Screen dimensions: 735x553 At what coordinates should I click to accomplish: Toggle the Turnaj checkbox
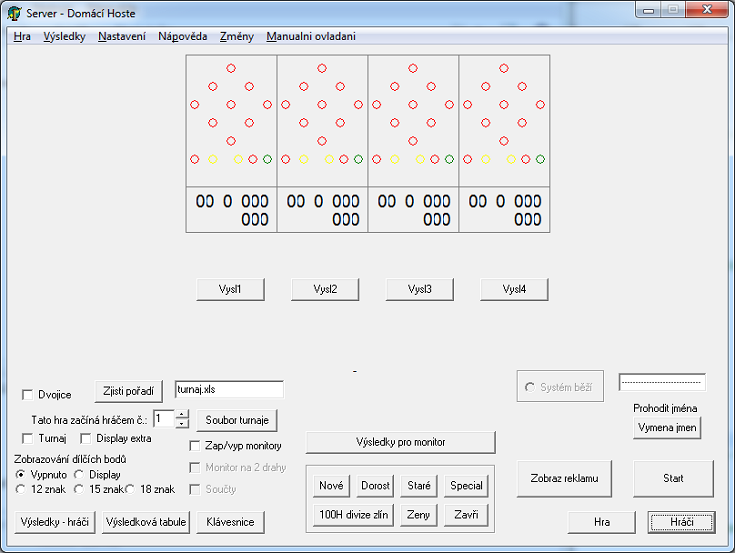point(29,439)
